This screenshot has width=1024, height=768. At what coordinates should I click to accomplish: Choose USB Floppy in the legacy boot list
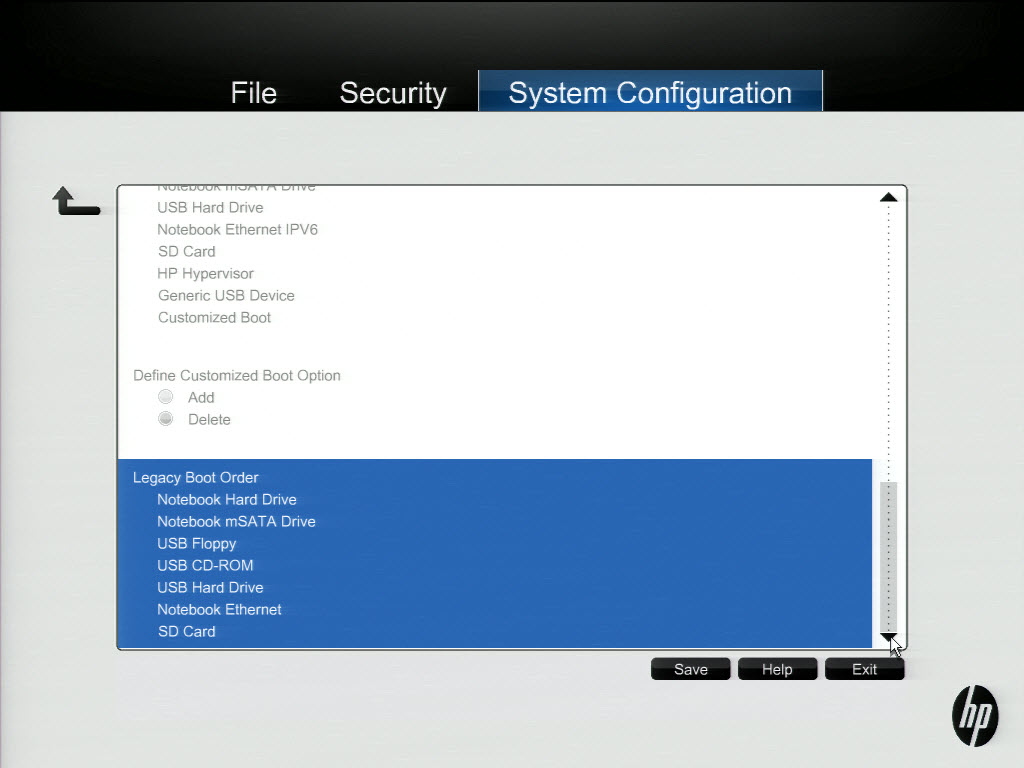point(197,544)
